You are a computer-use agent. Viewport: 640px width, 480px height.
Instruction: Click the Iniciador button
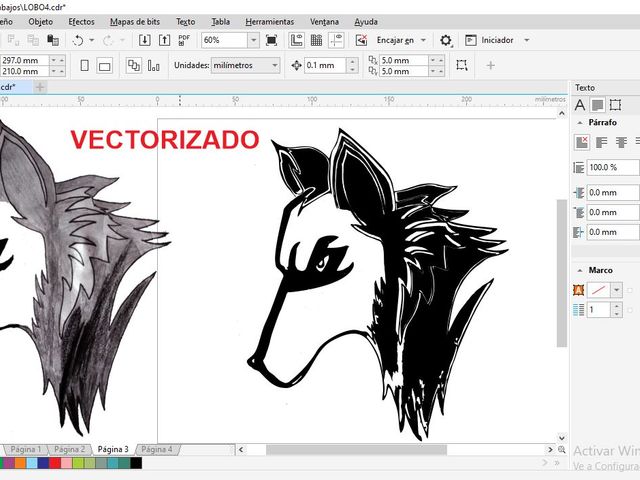497,40
